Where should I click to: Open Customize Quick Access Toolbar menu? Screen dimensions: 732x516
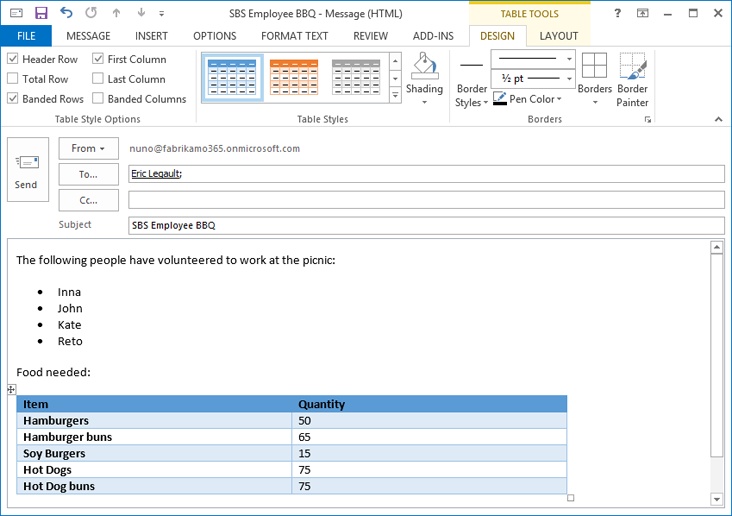[x=162, y=14]
